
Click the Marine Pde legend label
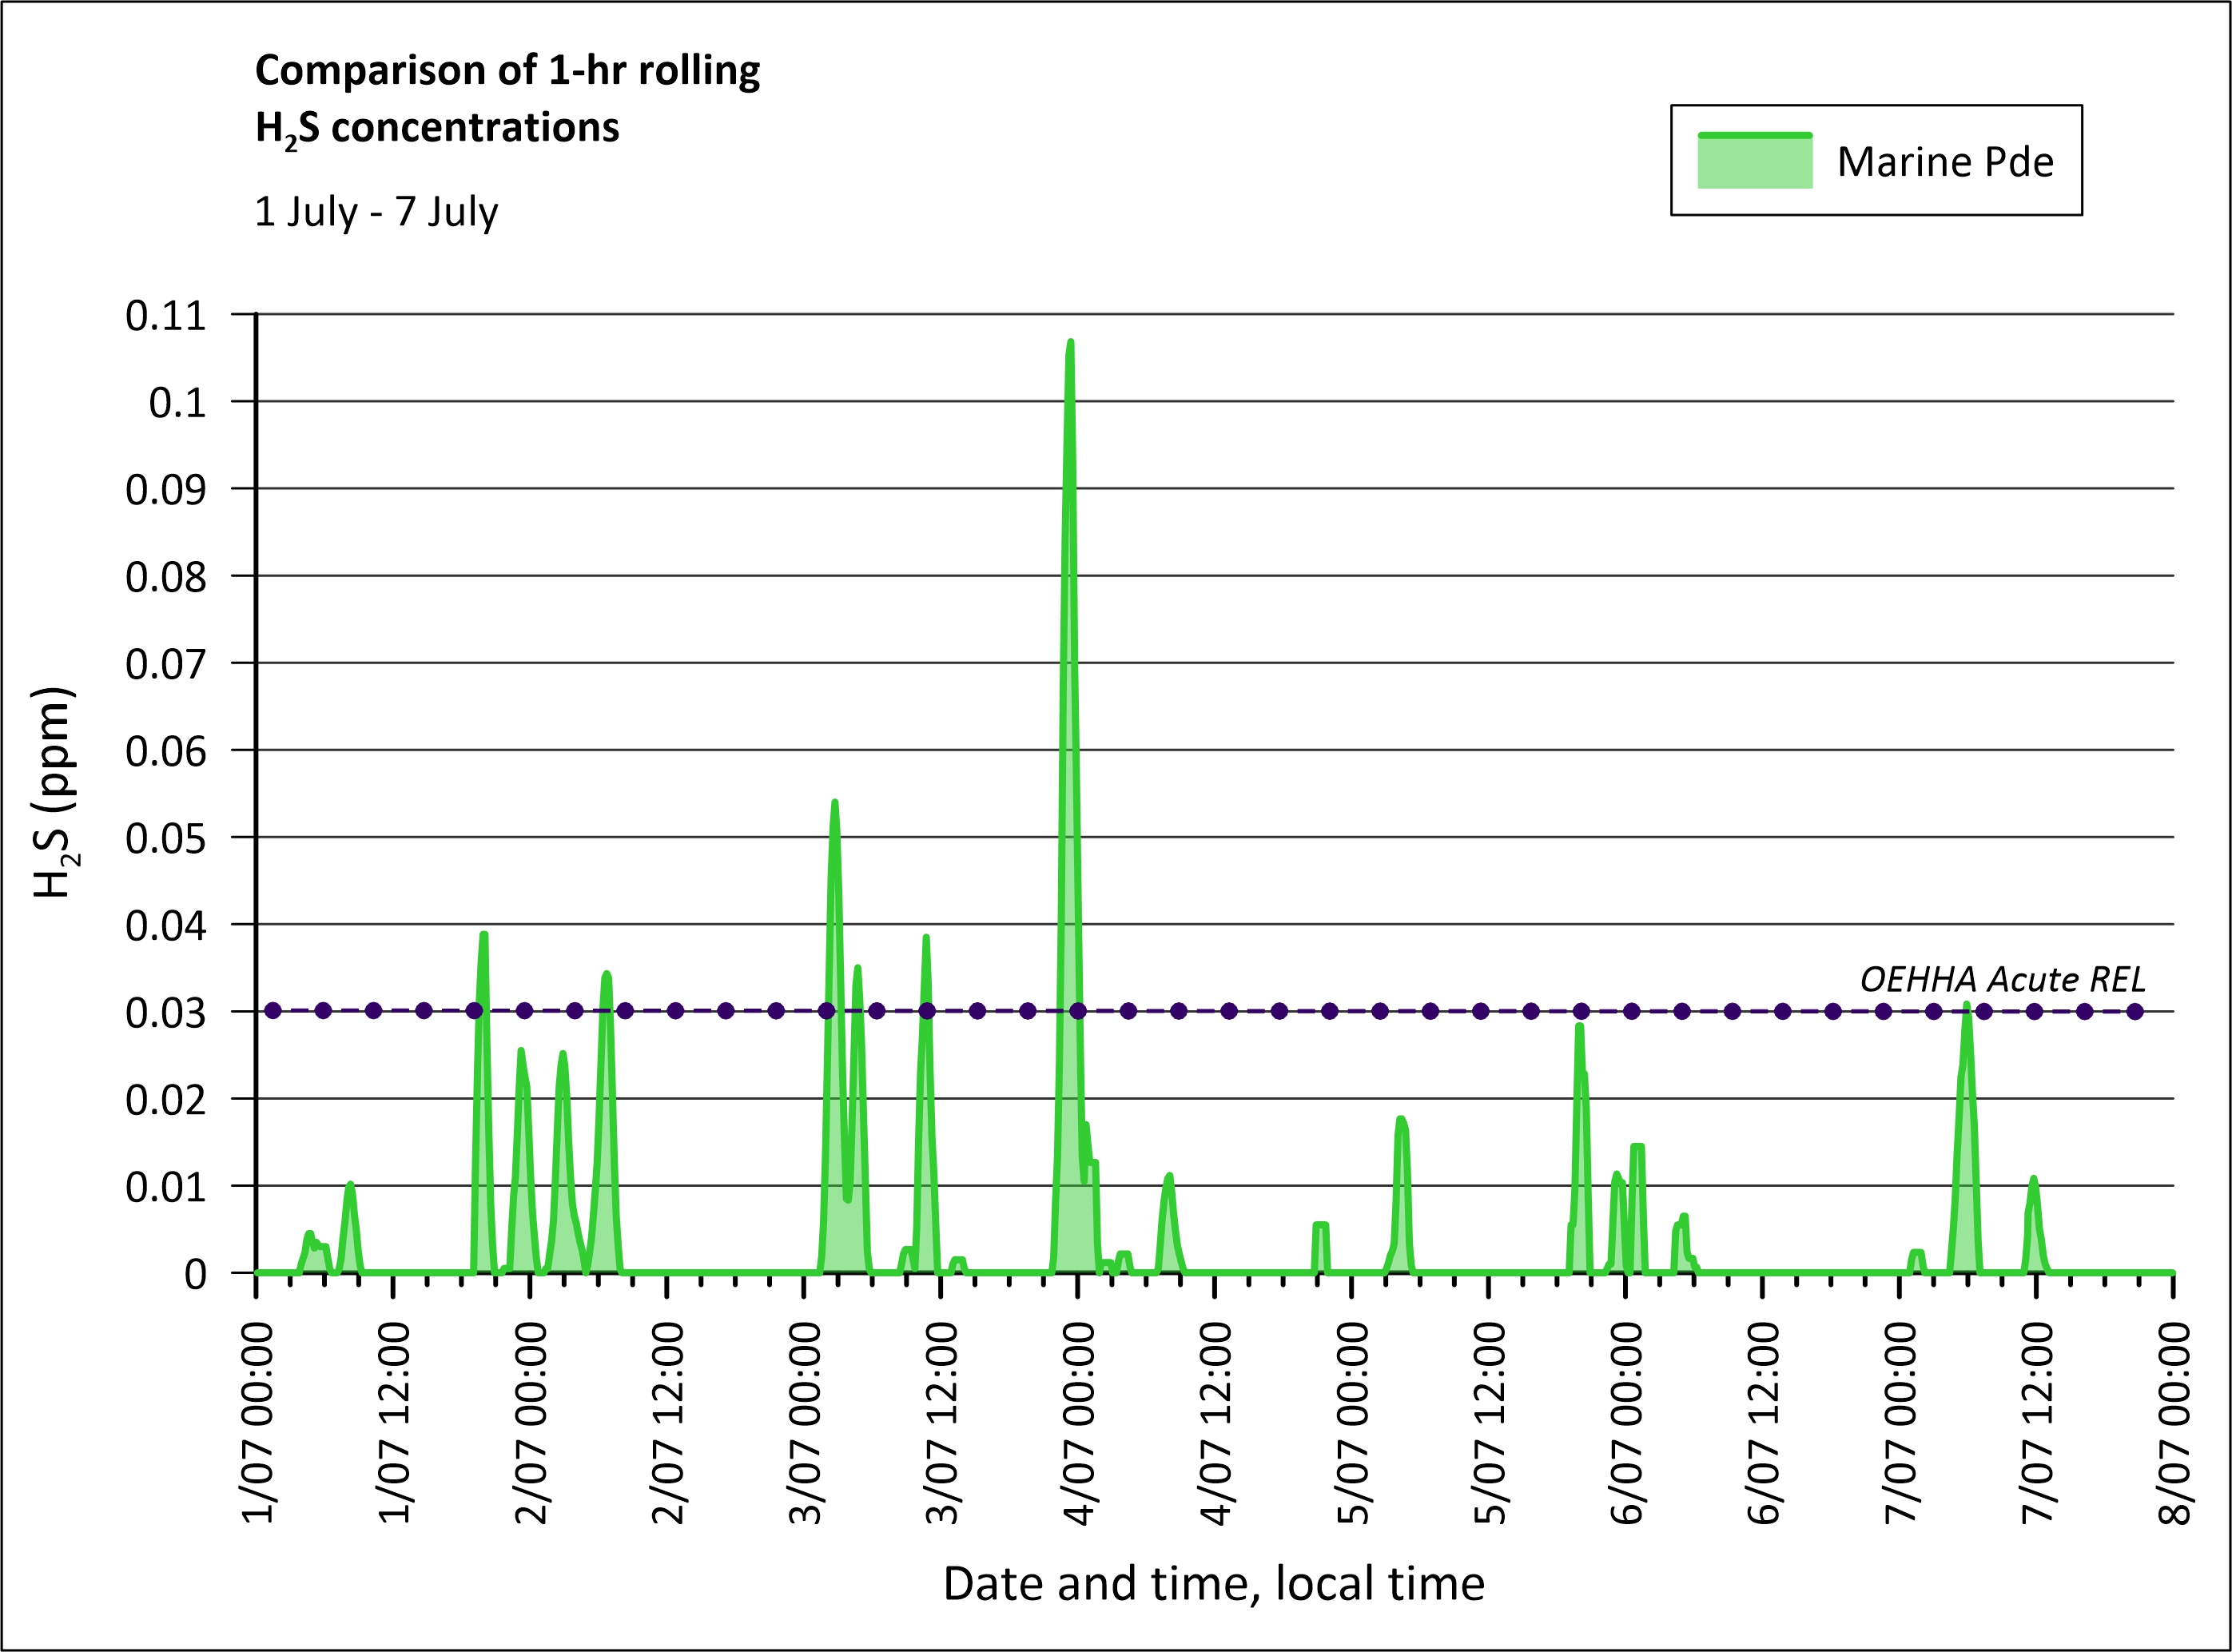[1944, 162]
